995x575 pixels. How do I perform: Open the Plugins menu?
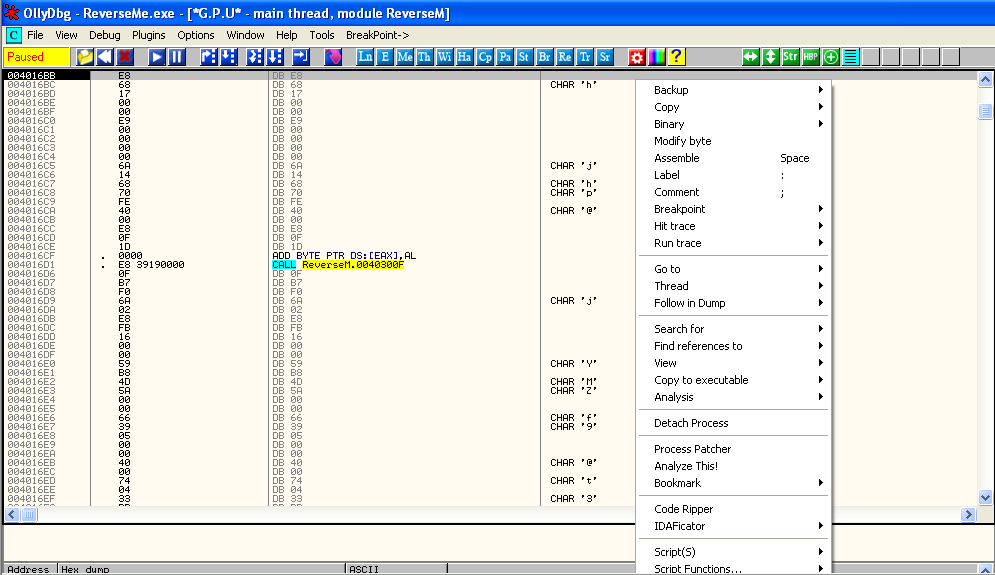[148, 36]
